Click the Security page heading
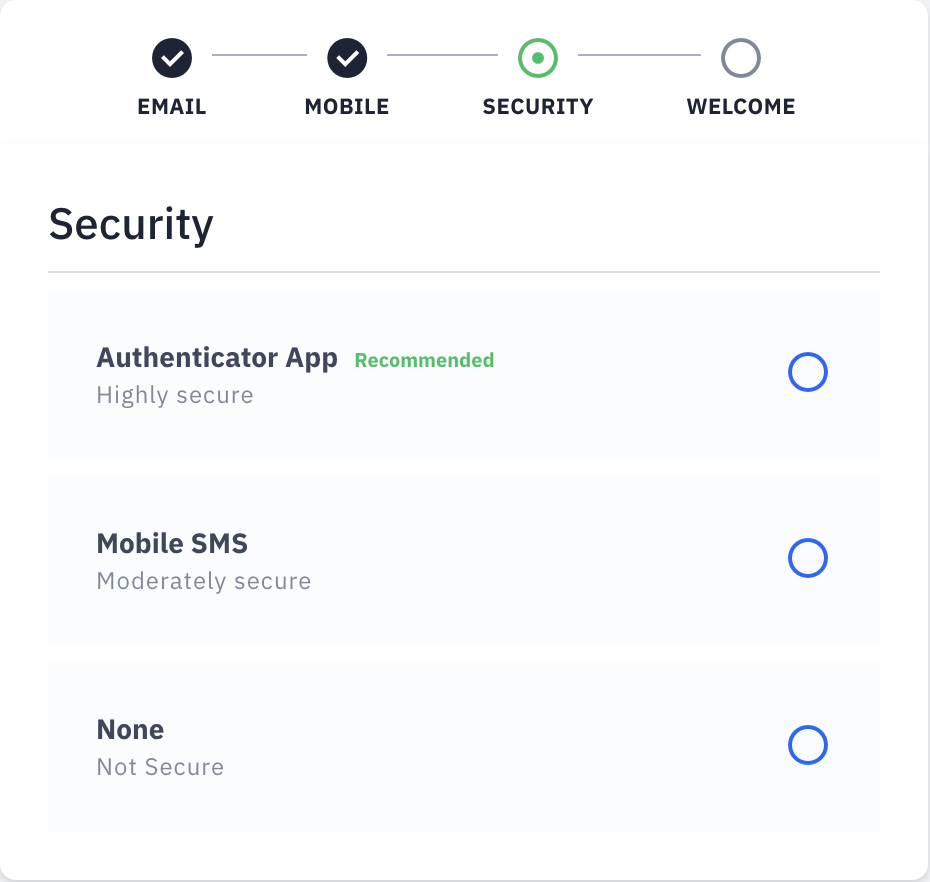Viewport: 930px width, 882px height. tap(130, 224)
